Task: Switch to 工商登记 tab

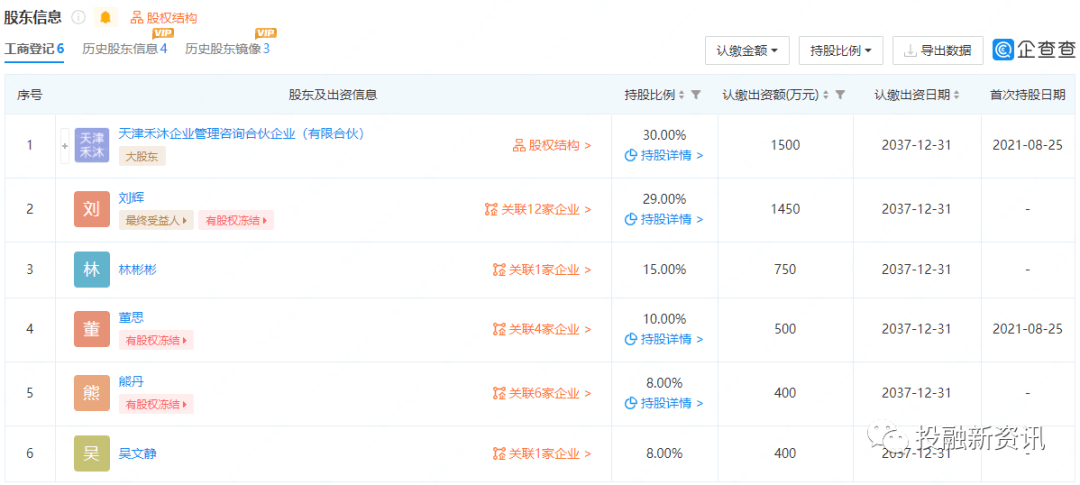Action: tap(34, 49)
